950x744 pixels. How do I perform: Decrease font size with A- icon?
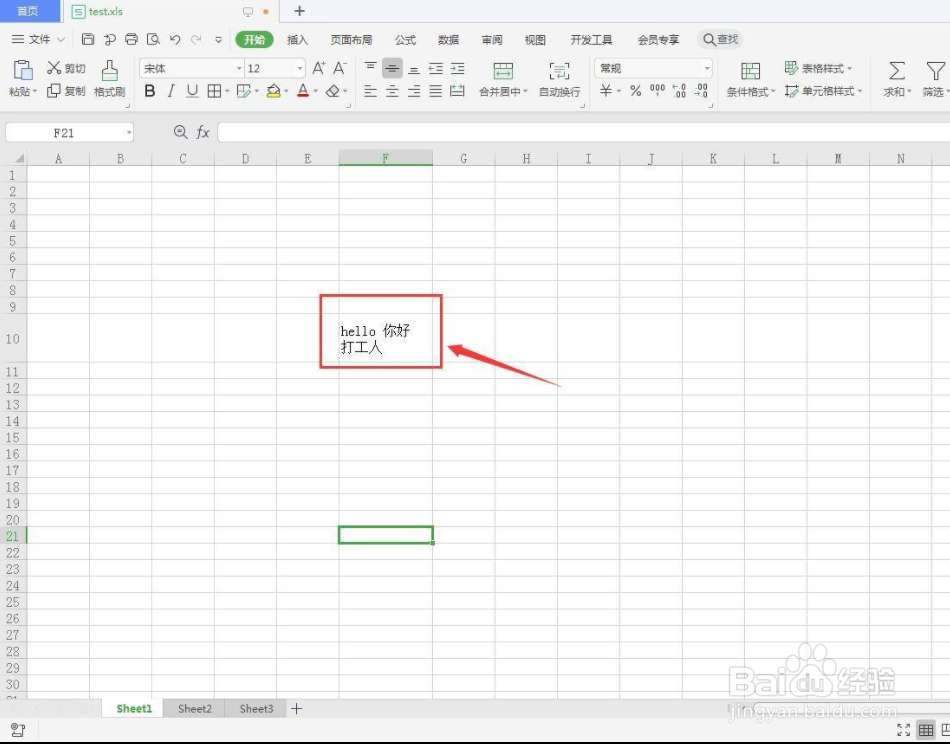340,68
